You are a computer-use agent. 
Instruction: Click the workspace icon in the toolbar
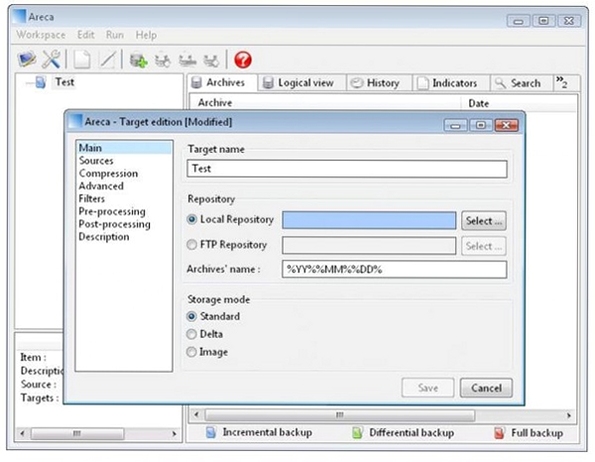pos(26,59)
